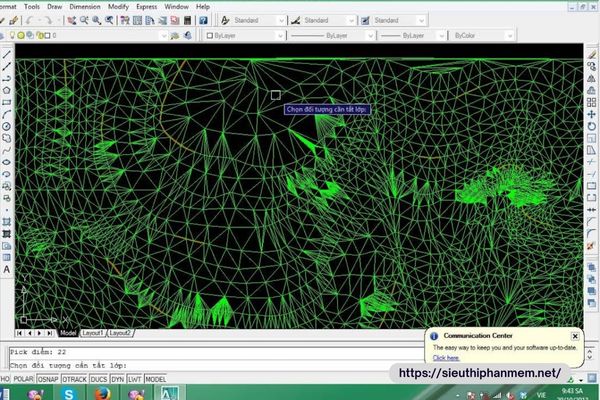This screenshot has height=400, width=600.
Task: Click the Zoom Realtime icon
Action: tap(84, 20)
